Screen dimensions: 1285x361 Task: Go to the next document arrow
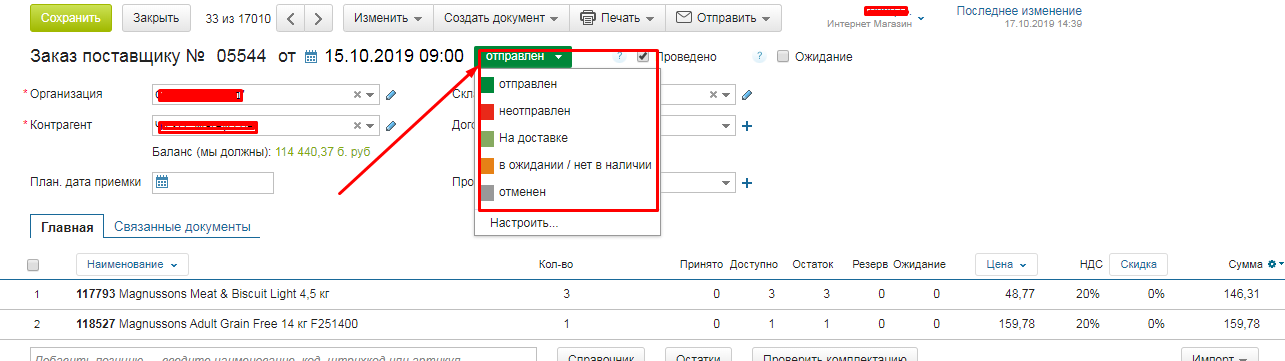pyautogui.click(x=318, y=18)
